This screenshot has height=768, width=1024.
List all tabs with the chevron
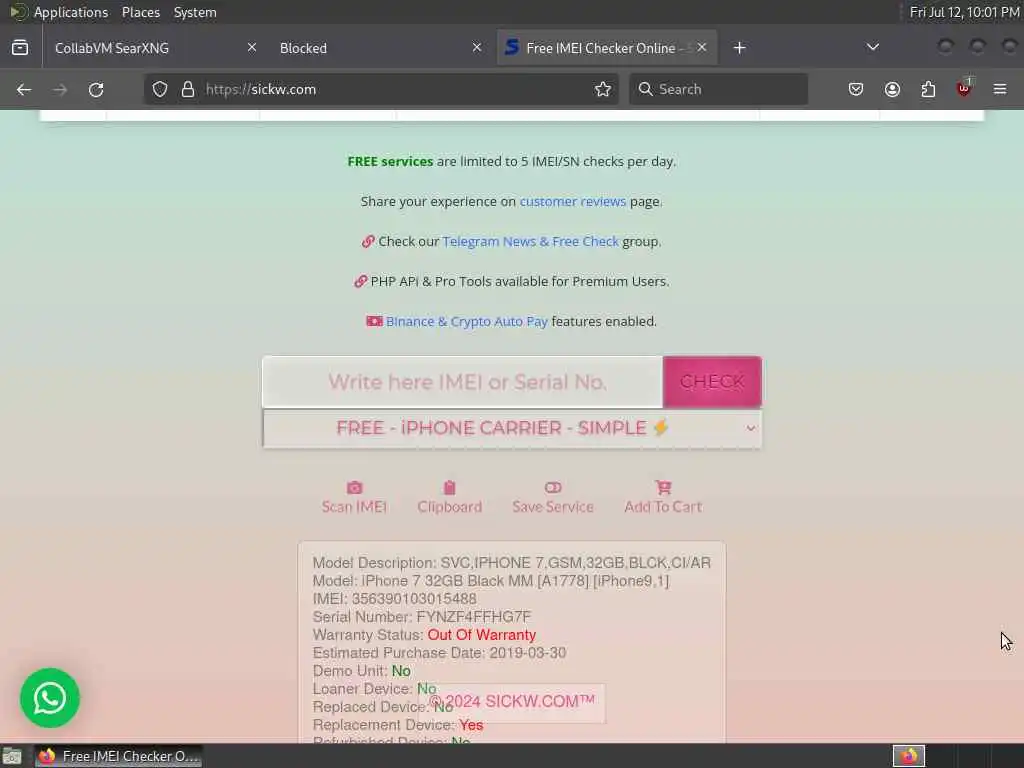(x=872, y=47)
